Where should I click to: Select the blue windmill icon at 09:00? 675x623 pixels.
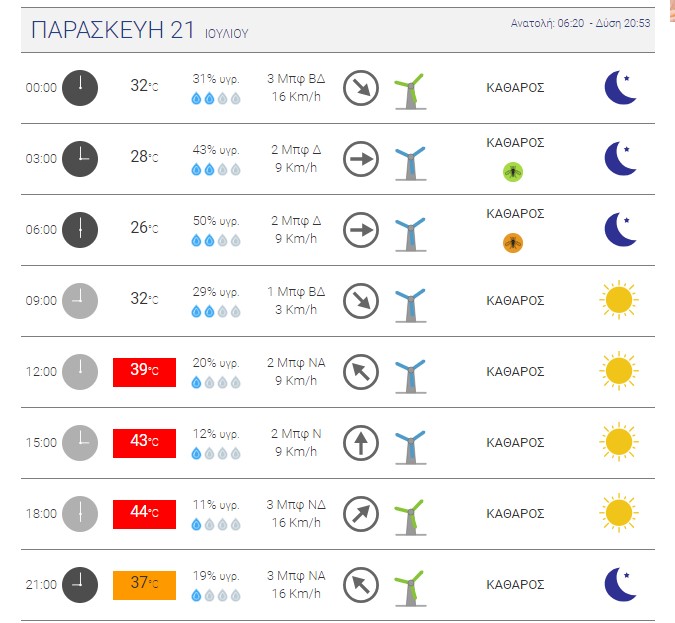[x=410, y=304]
